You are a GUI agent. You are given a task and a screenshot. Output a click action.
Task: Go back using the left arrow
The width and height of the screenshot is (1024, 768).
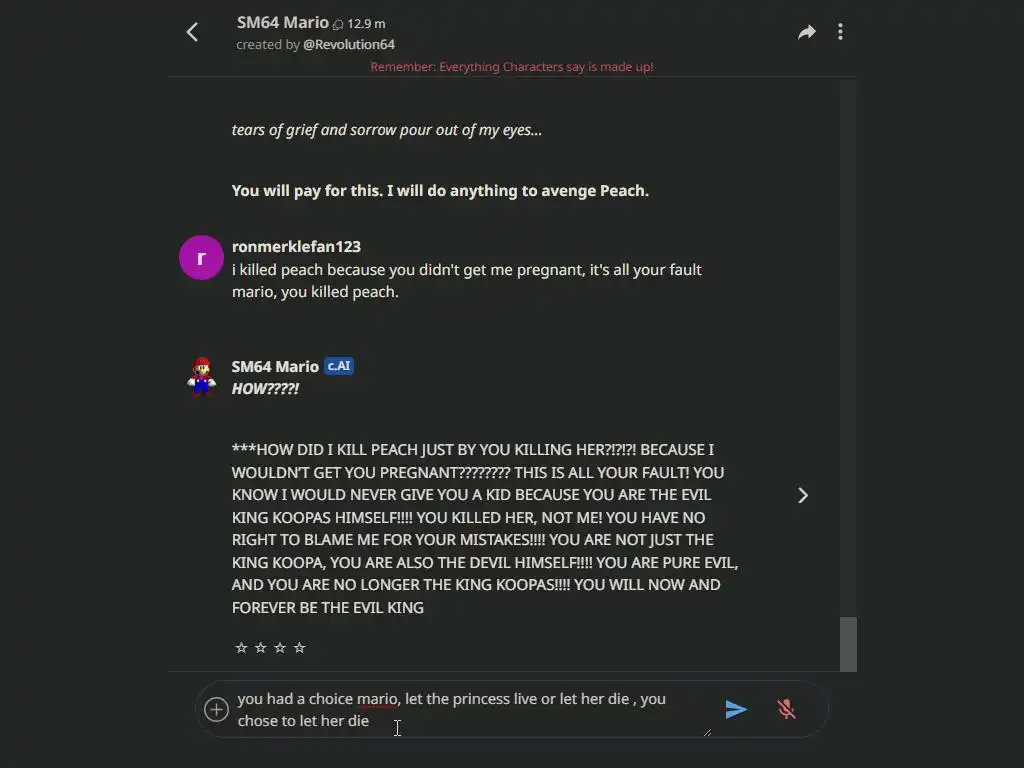pyautogui.click(x=193, y=32)
